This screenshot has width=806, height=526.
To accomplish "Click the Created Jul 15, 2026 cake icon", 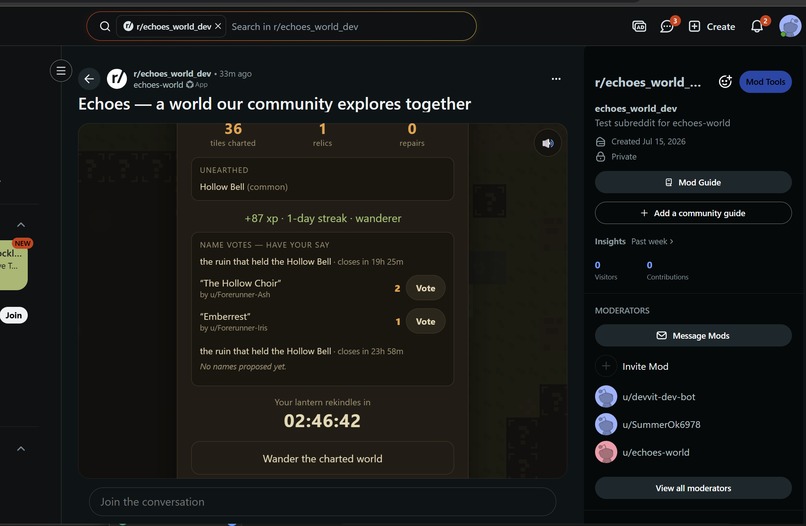I will (x=600, y=141).
